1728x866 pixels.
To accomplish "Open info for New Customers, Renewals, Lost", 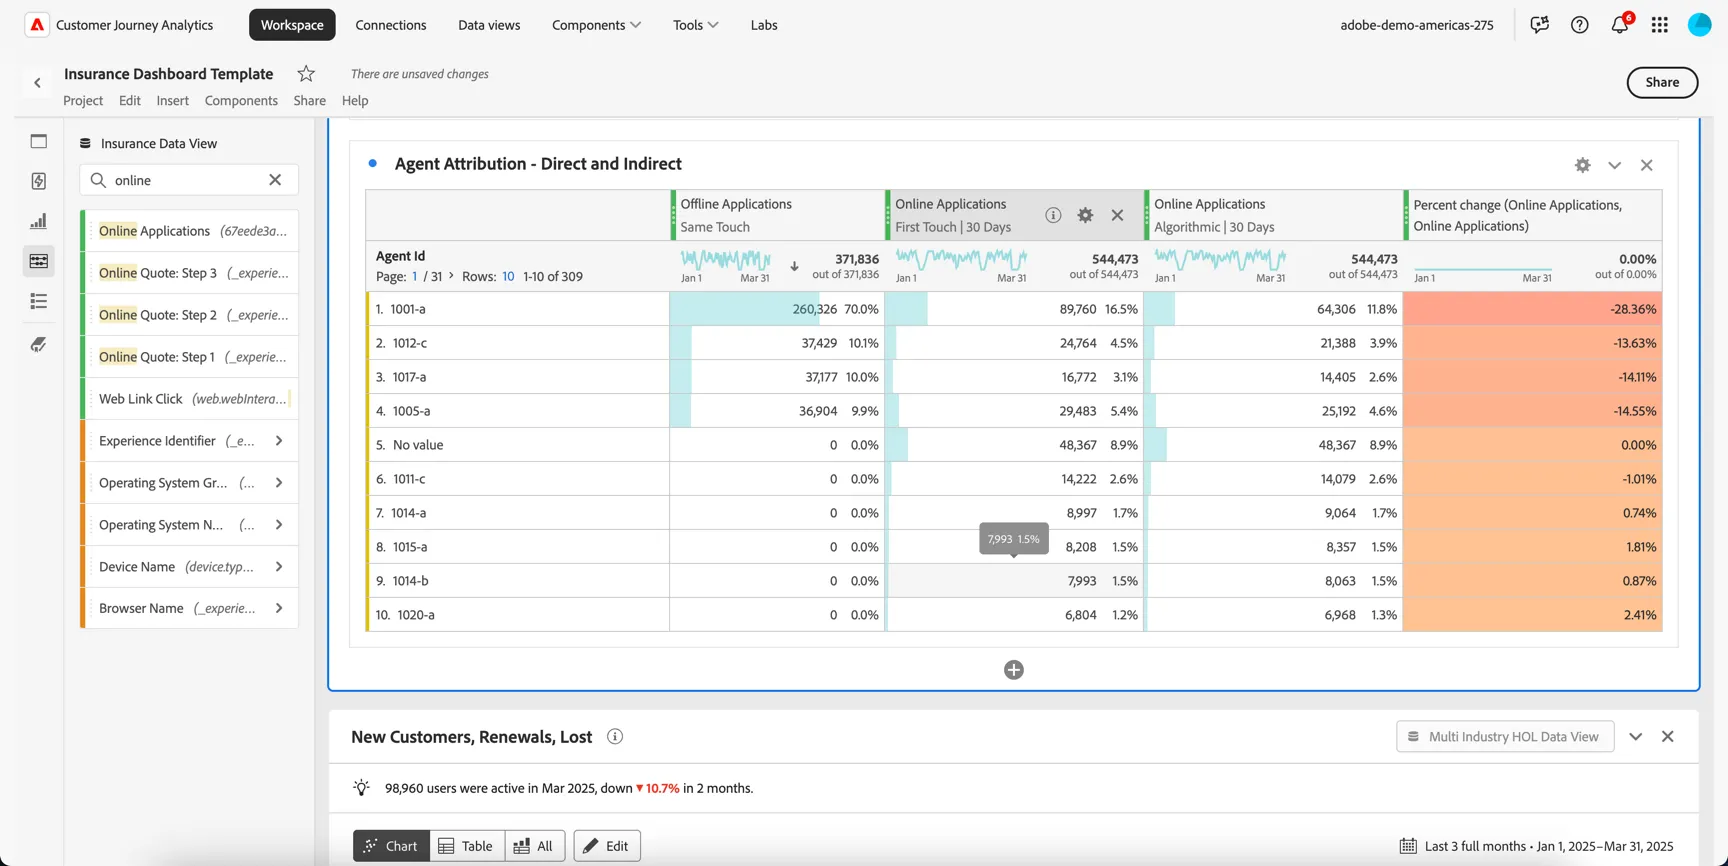I will [x=615, y=737].
